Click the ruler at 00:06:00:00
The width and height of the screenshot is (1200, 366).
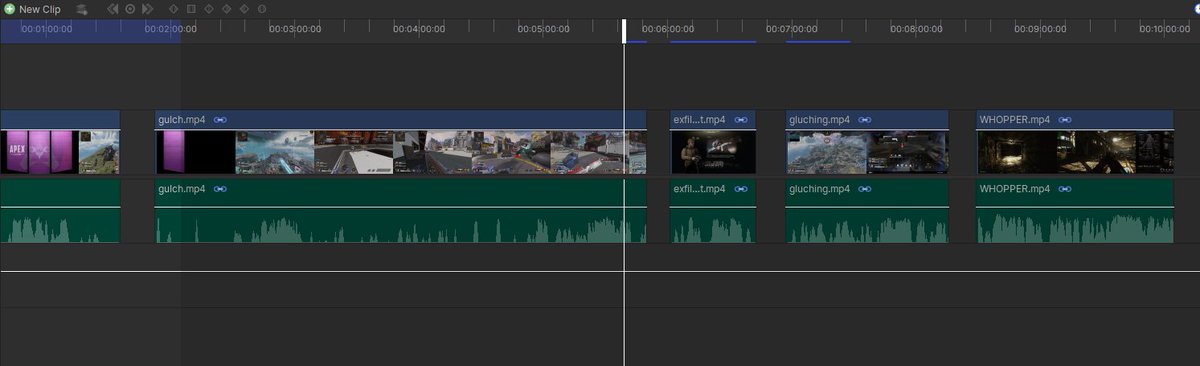[667, 29]
